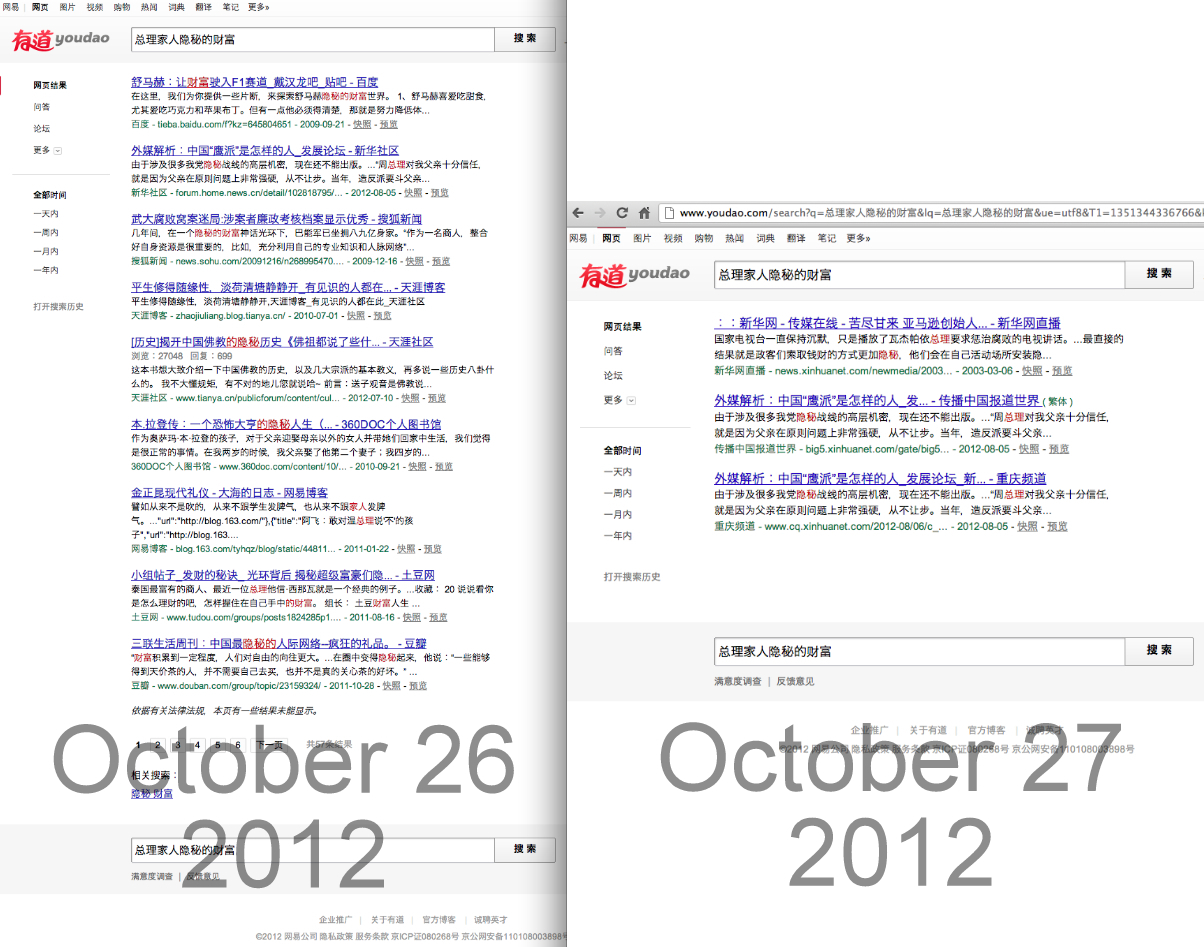
Task: Open 翻译 tab in right page navigation
Action: click(x=796, y=238)
